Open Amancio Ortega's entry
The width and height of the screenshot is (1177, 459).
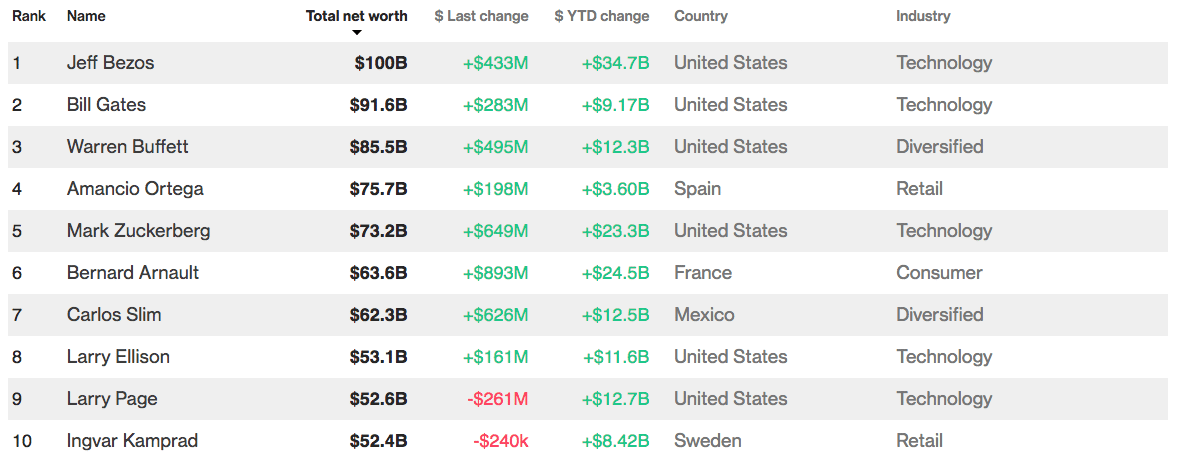click(135, 189)
